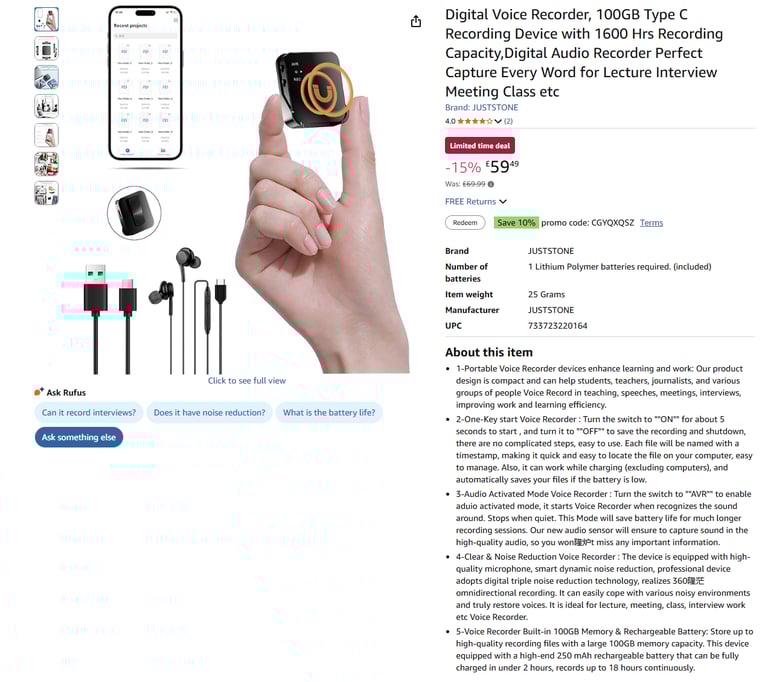768x682 pixels.
Task: Click the Redeem promo button
Action: 465,222
